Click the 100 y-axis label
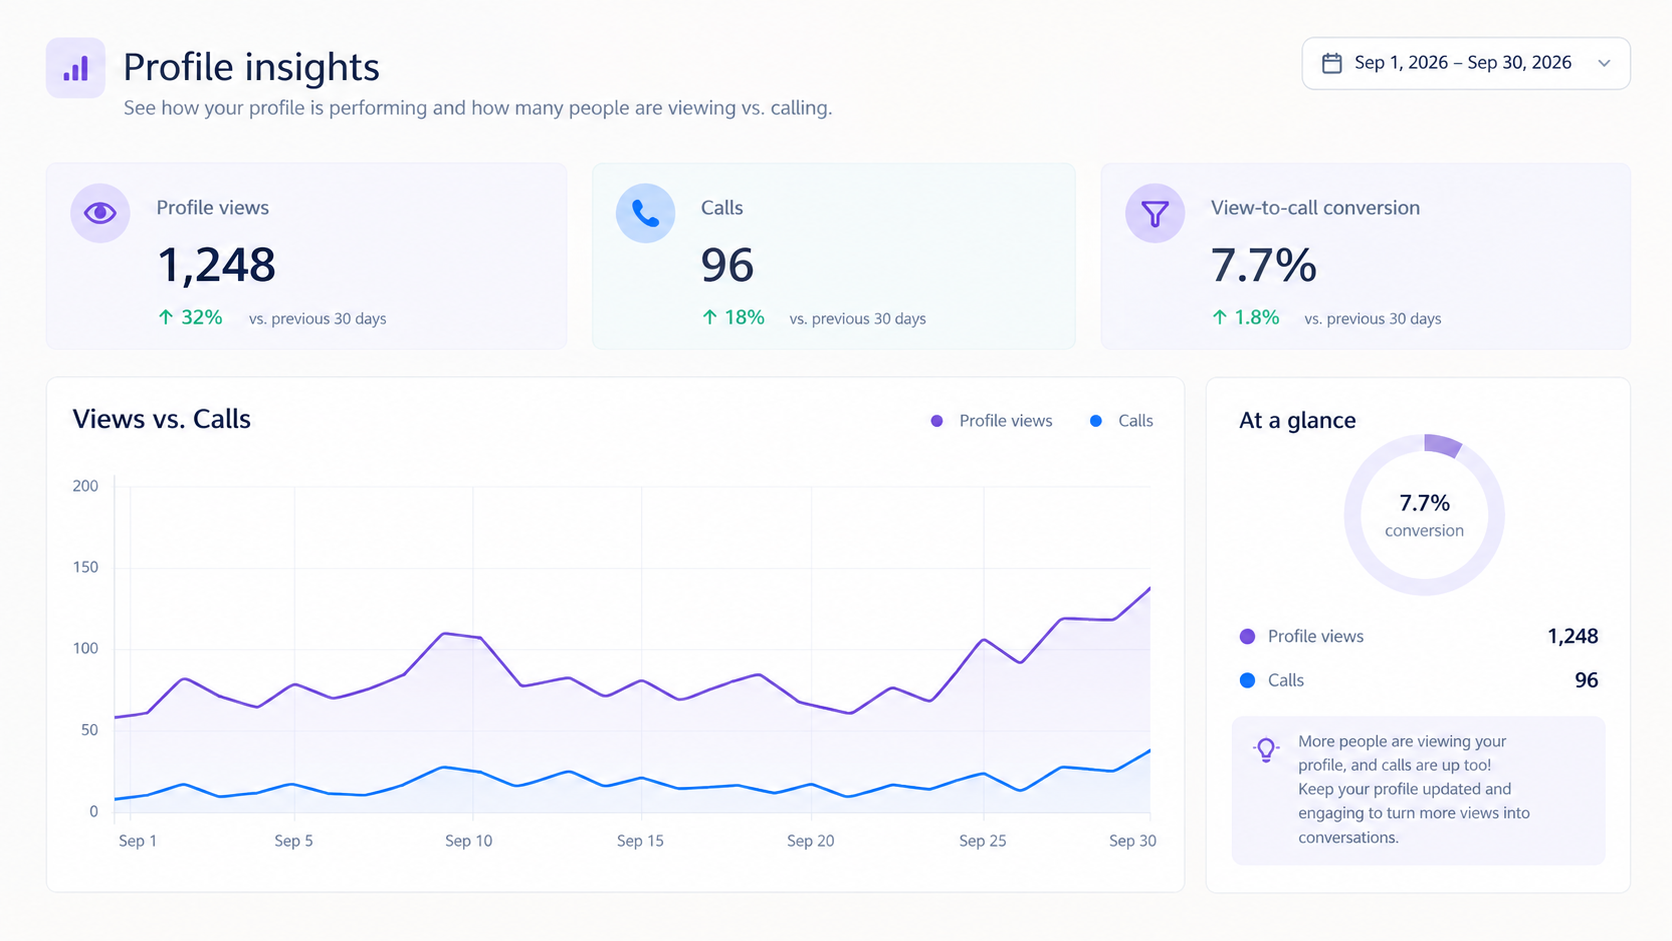This screenshot has height=941, width=1672. click(86, 648)
